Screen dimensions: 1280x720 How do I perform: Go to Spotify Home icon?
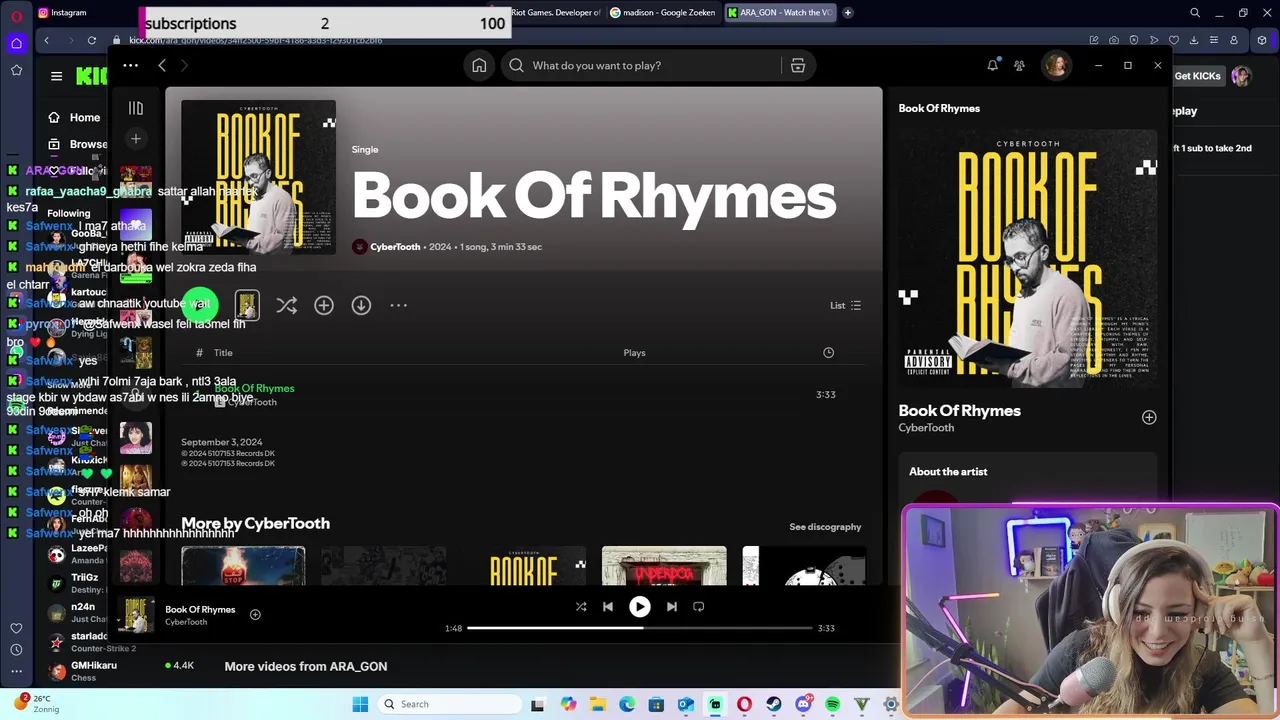pyautogui.click(x=479, y=66)
